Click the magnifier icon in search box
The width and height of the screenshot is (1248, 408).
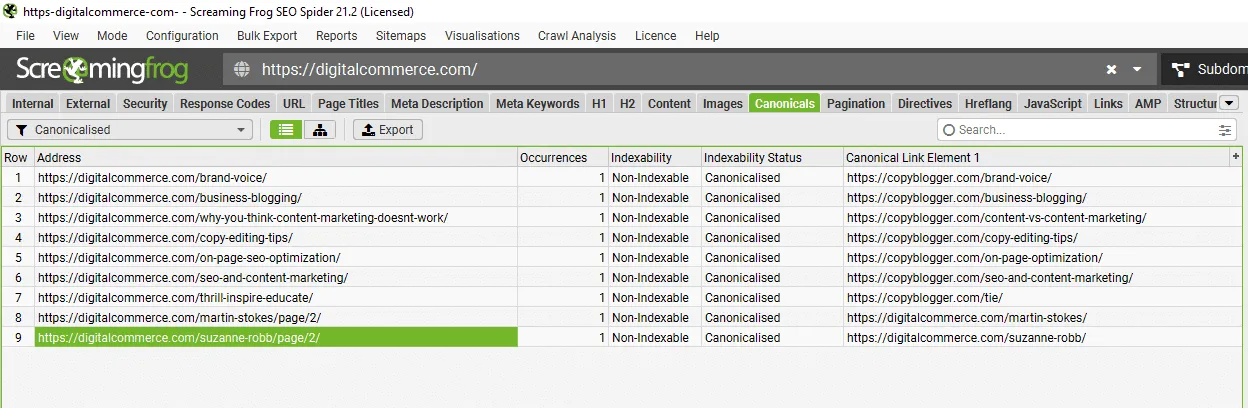pyautogui.click(x=948, y=130)
